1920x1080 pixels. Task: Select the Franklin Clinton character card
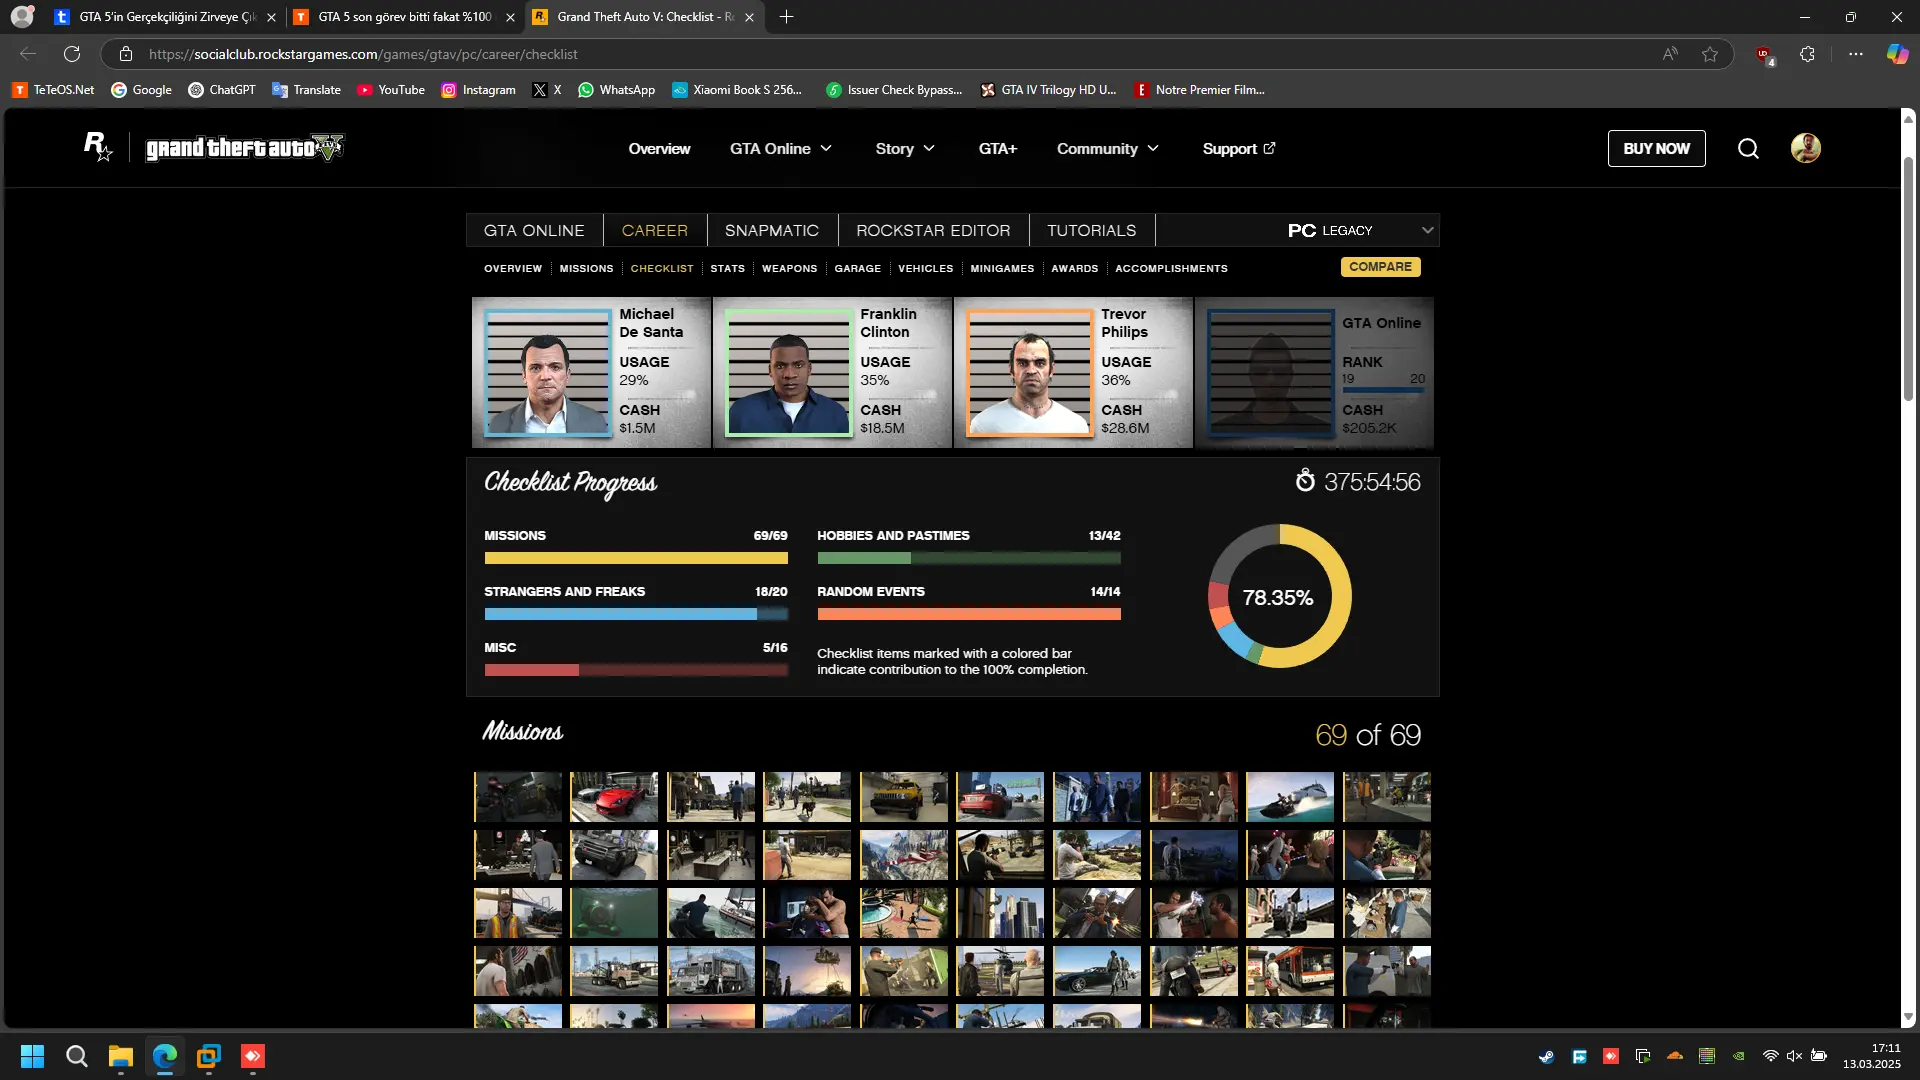pyautogui.click(x=832, y=372)
